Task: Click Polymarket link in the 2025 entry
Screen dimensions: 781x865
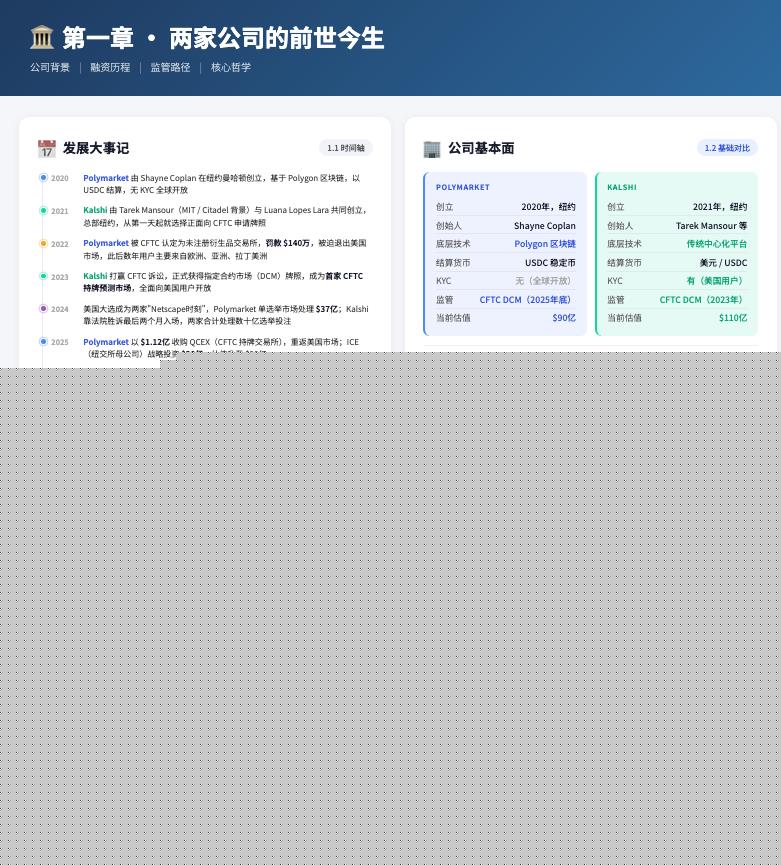Action: (x=106, y=342)
